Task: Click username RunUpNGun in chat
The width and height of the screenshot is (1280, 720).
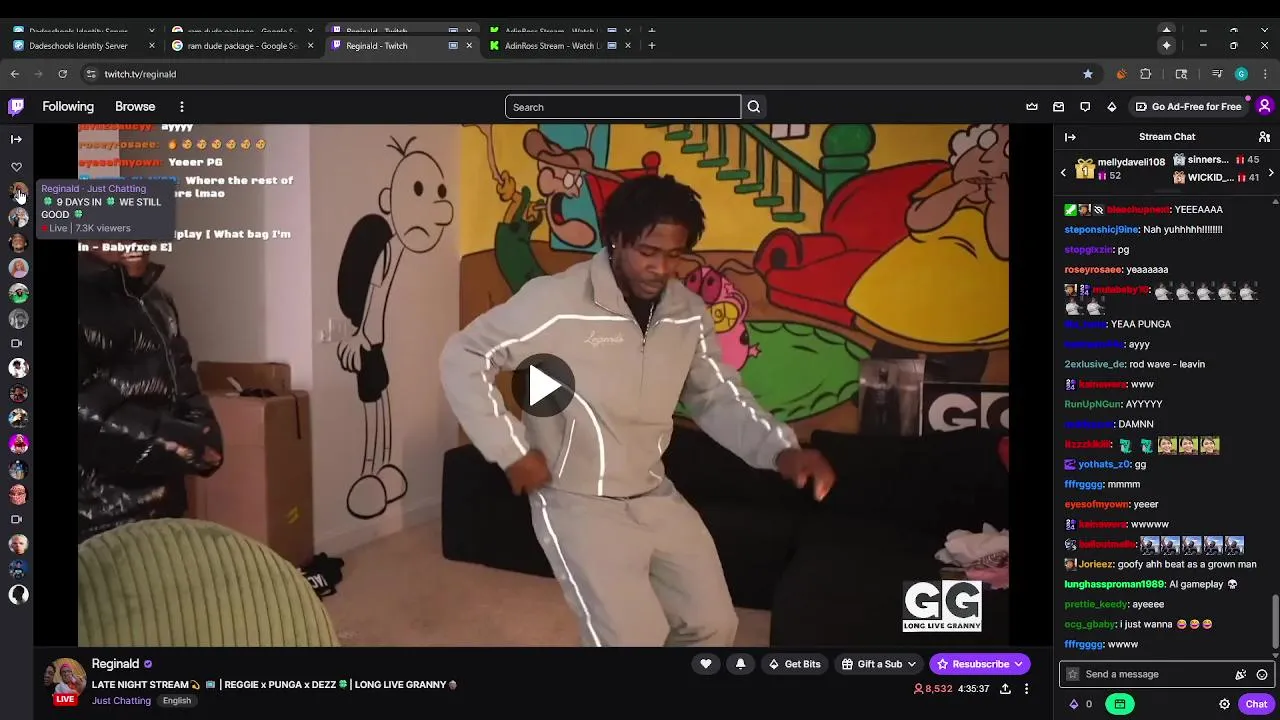Action: (x=1092, y=404)
